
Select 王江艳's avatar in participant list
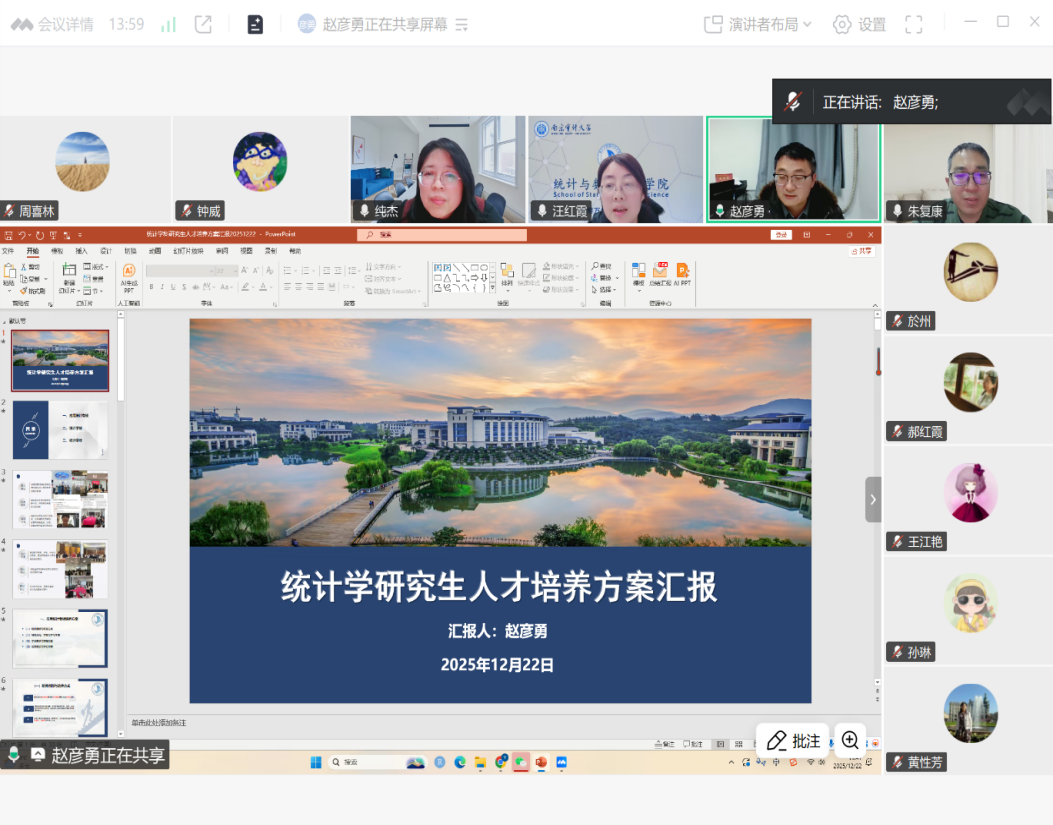pos(970,492)
